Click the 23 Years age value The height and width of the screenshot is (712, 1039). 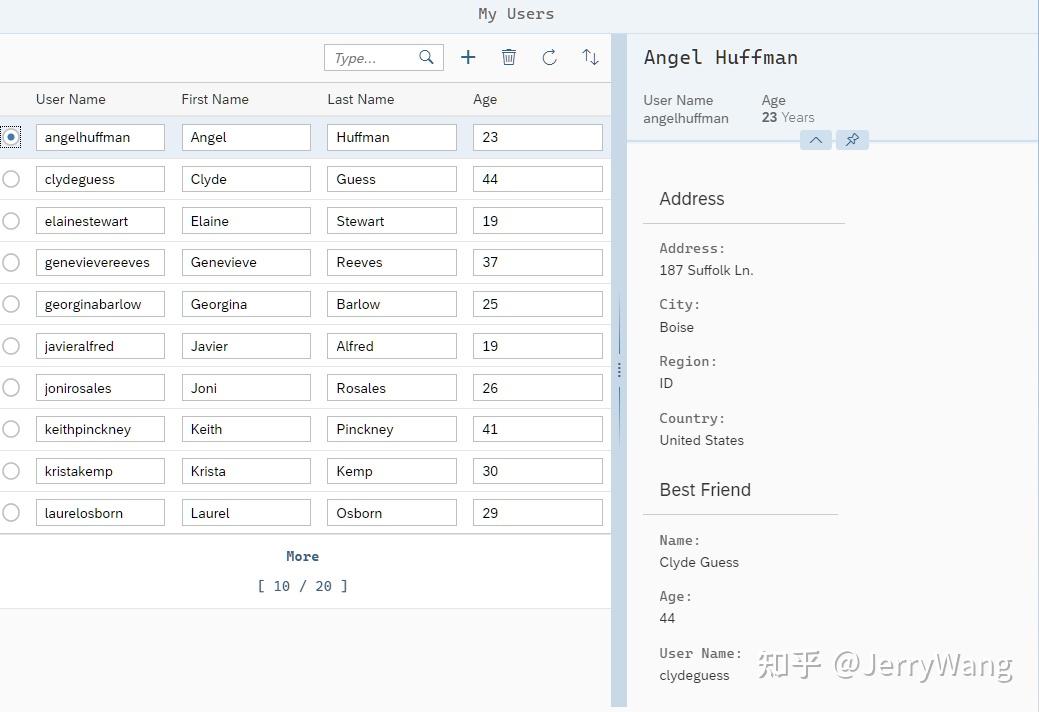click(788, 117)
